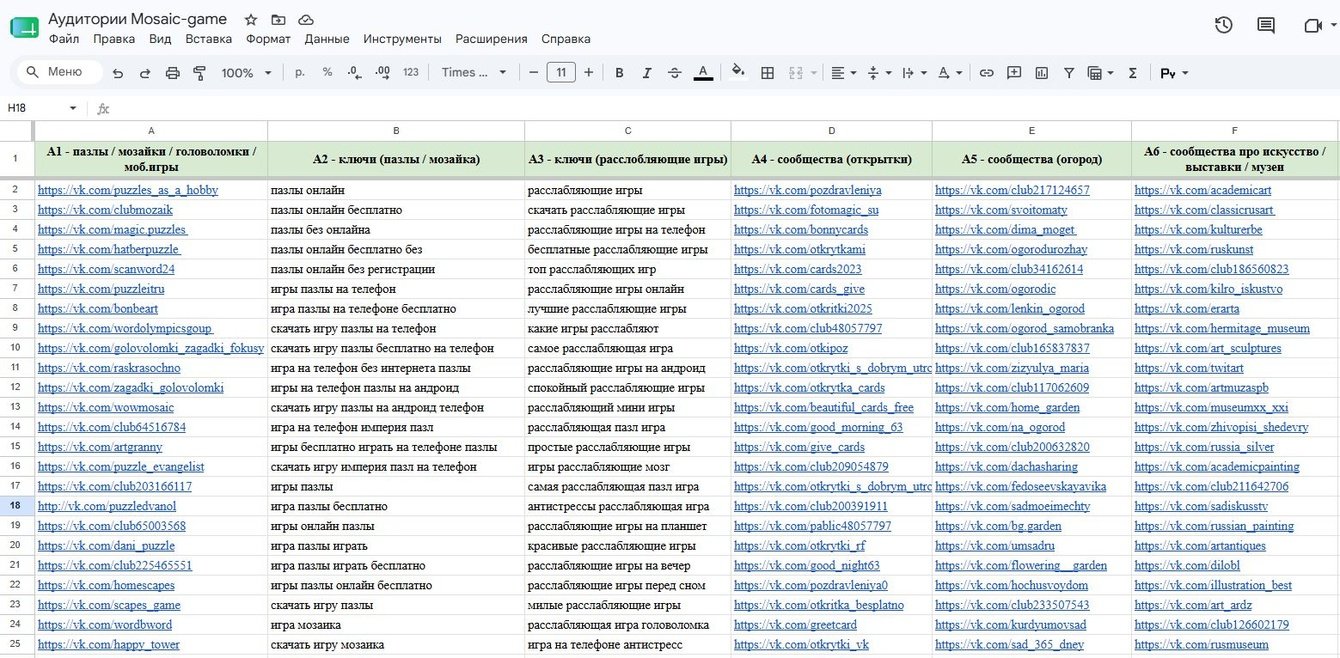Image resolution: width=1340 pixels, height=658 pixels.
Task: Open the 100% zoom dropdown
Action: click(x=246, y=73)
